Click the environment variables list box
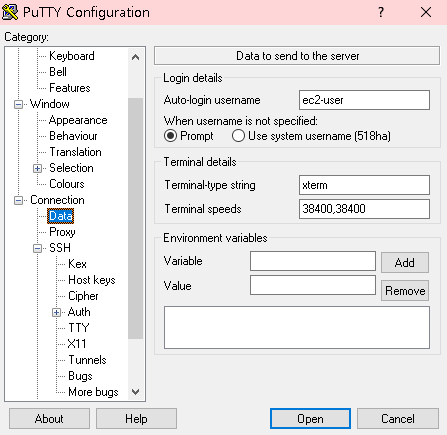Image resolution: width=447 pixels, height=435 pixels. tap(297, 328)
